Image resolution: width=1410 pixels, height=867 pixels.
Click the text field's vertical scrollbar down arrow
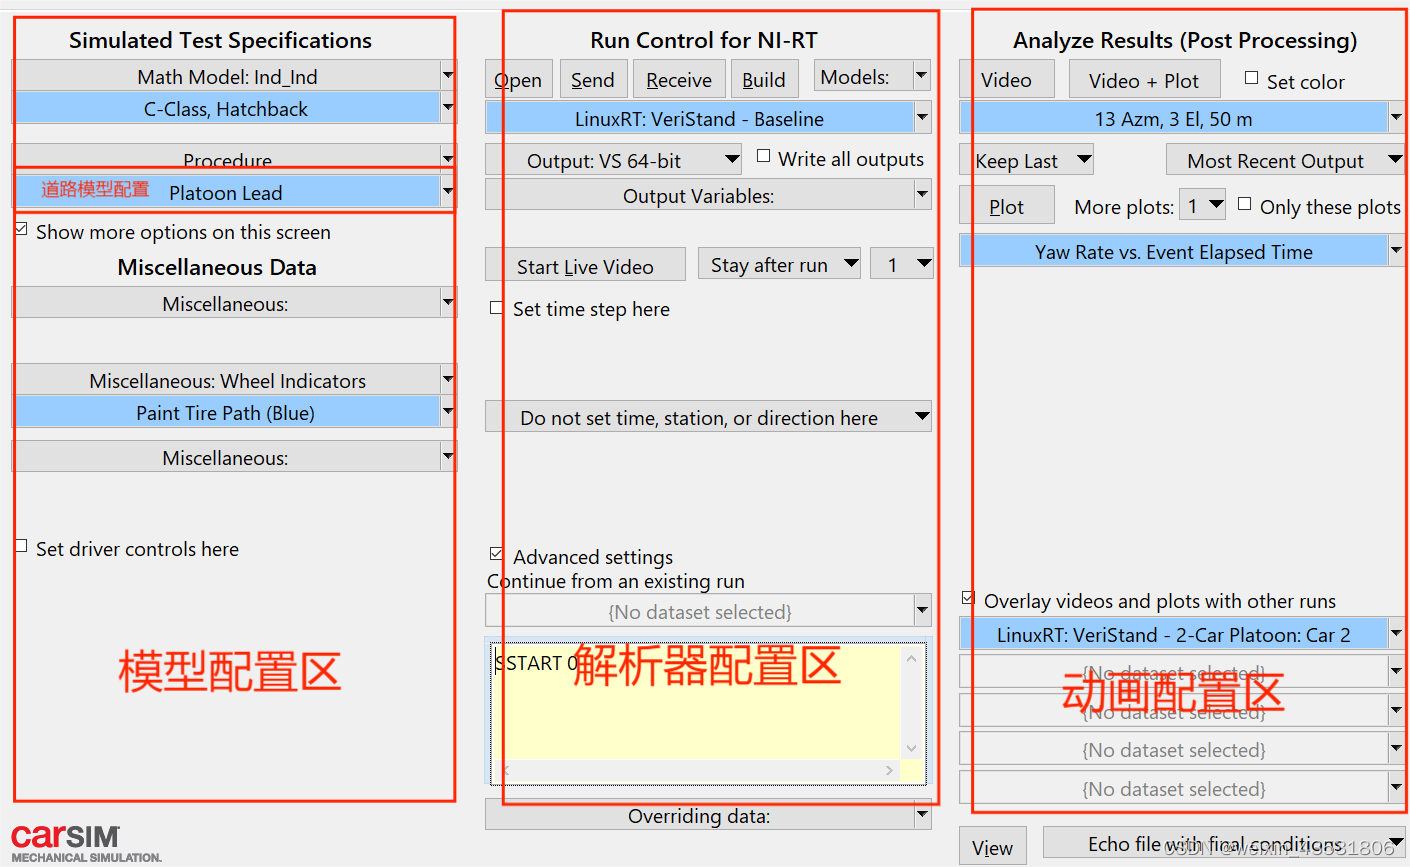(x=911, y=749)
